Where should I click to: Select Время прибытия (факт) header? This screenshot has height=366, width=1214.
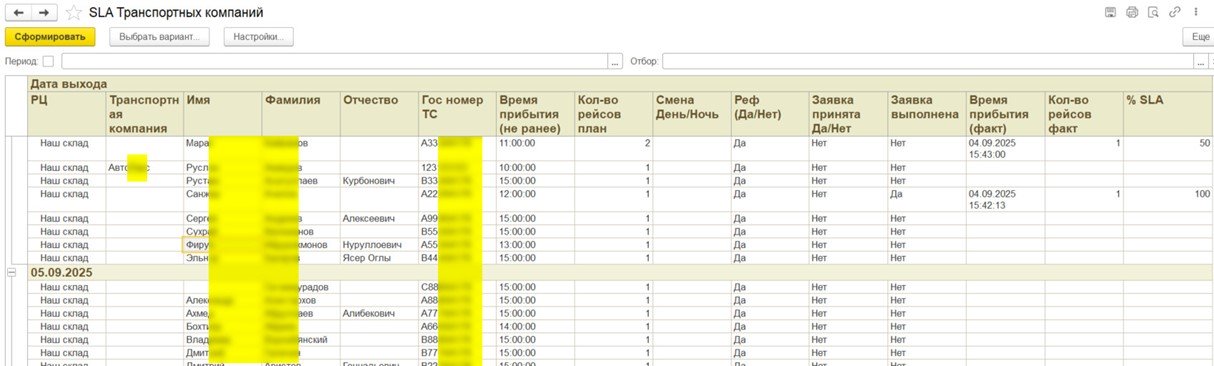coord(1005,114)
